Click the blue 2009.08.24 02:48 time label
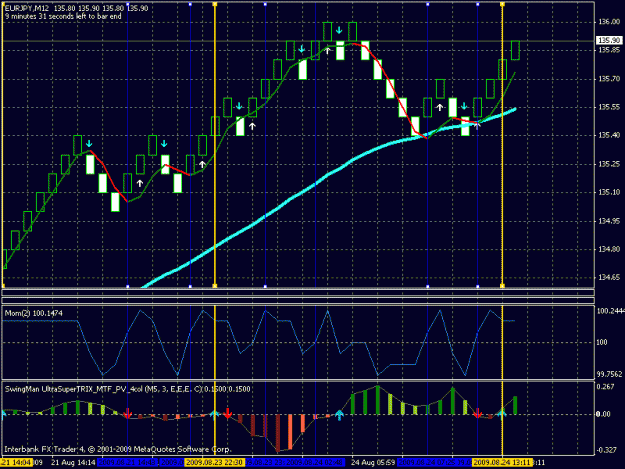The width and height of the screenshot is (625, 469). coord(315,463)
